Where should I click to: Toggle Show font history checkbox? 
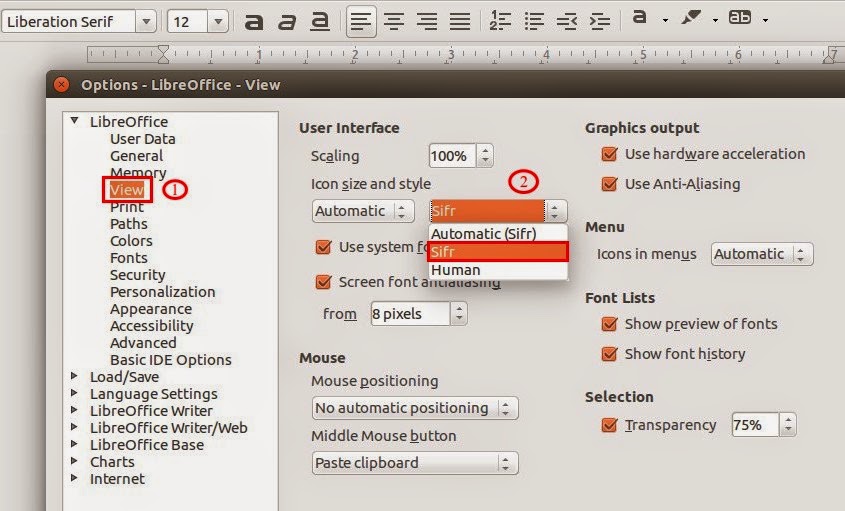pos(609,354)
